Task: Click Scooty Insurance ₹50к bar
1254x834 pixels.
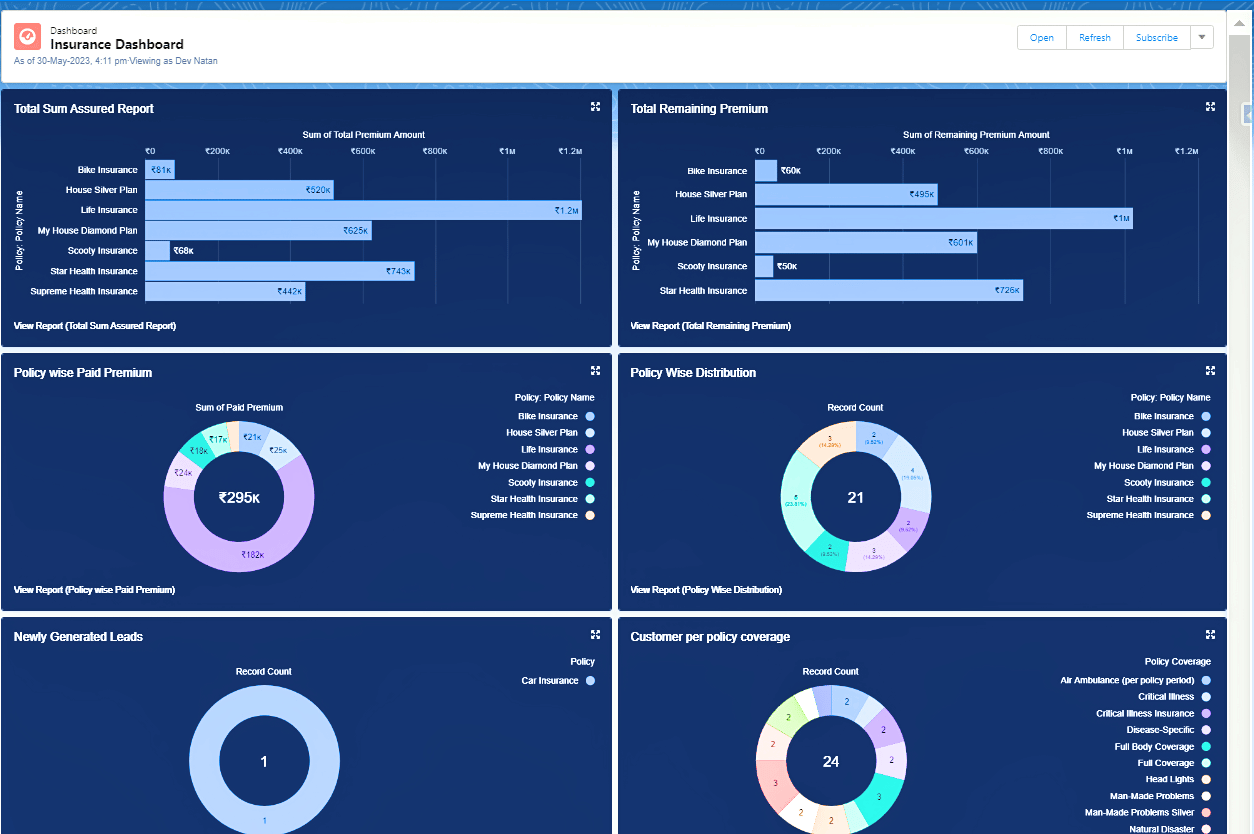Action: pyautogui.click(x=764, y=266)
